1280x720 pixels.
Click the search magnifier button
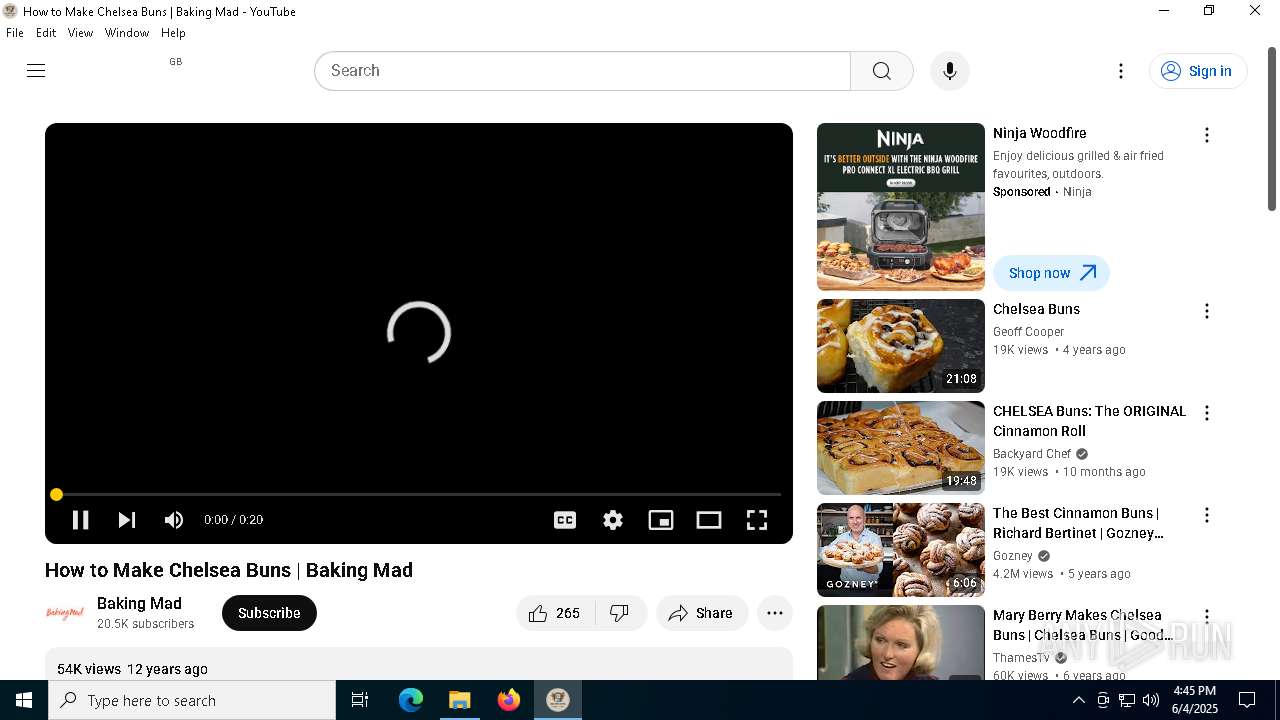(881, 71)
